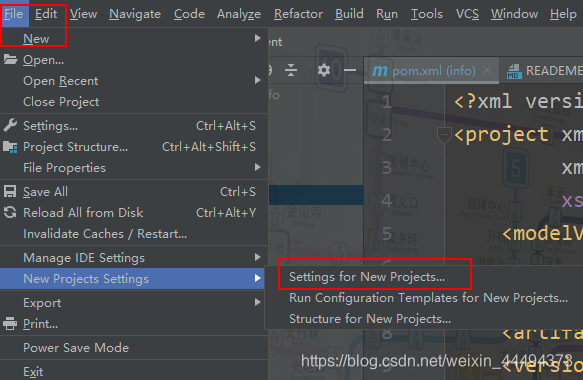583x380 pixels.
Task: Choose Exit from File menu
Action: point(134,371)
